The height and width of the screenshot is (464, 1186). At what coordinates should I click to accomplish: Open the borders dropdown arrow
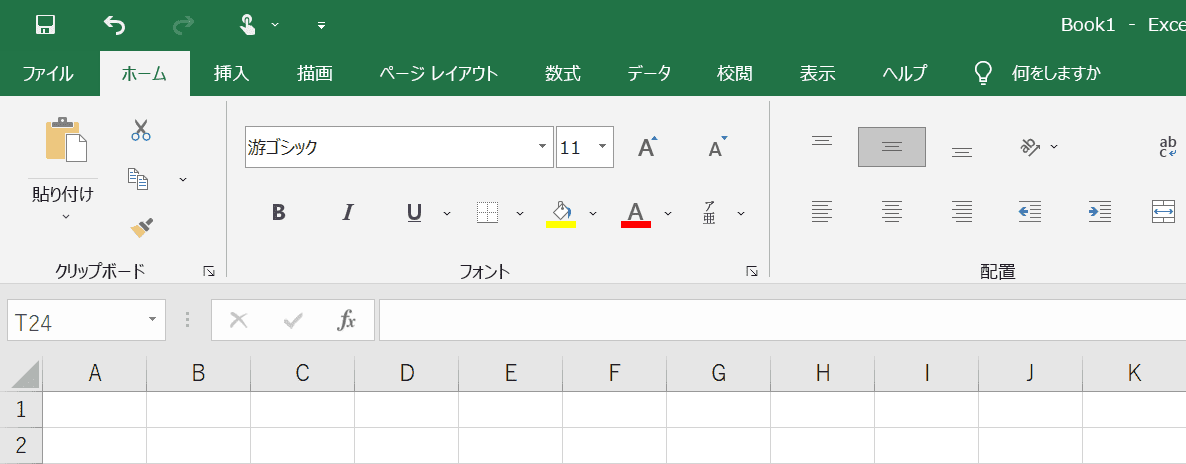click(520, 213)
